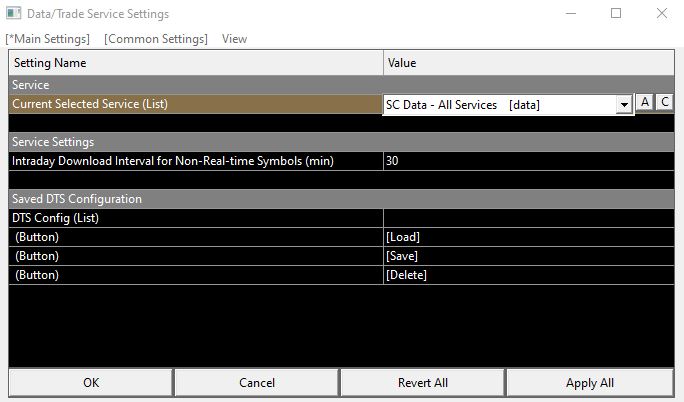Click the OK button
This screenshot has height=402, width=684.
[91, 383]
